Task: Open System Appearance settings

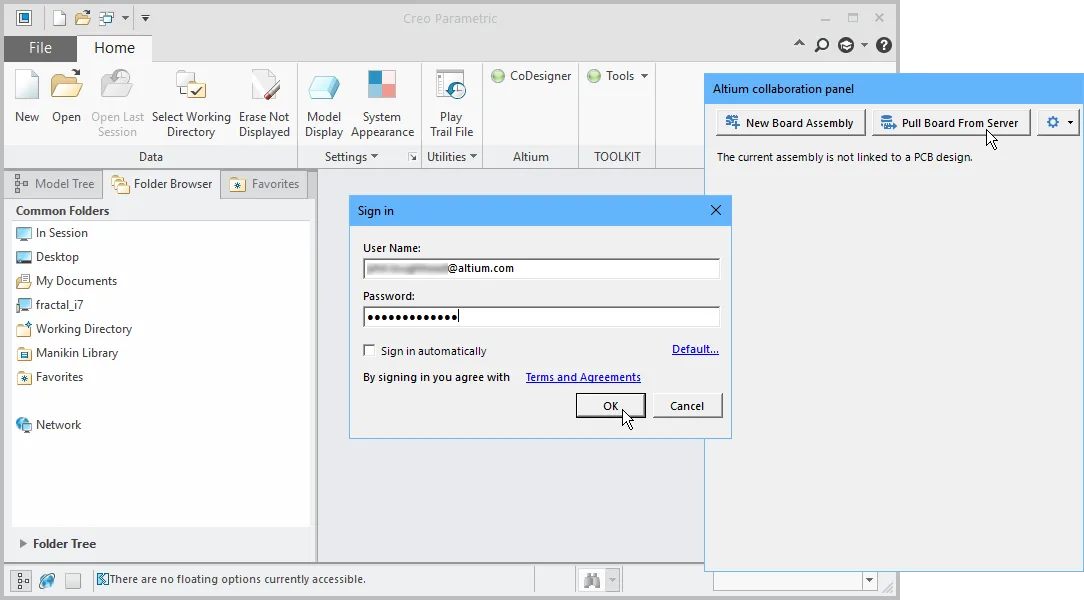Action: click(382, 103)
